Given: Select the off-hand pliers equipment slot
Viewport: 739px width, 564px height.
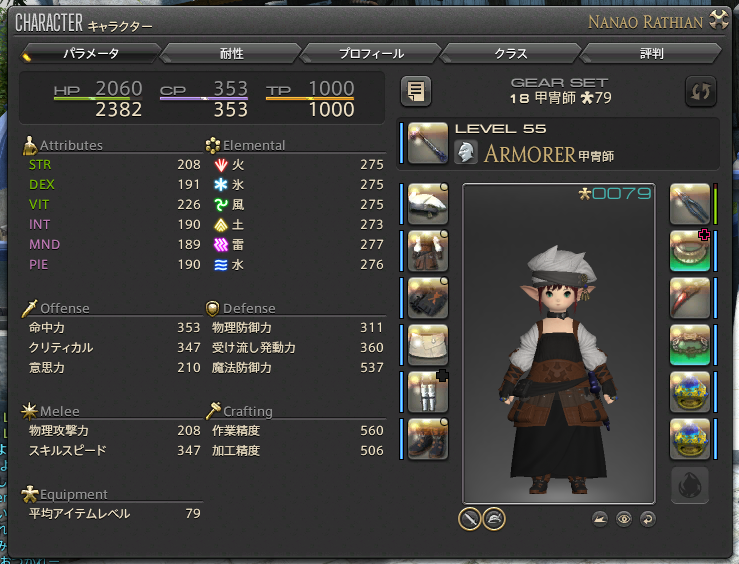Looking at the screenshot, I should 690,204.
